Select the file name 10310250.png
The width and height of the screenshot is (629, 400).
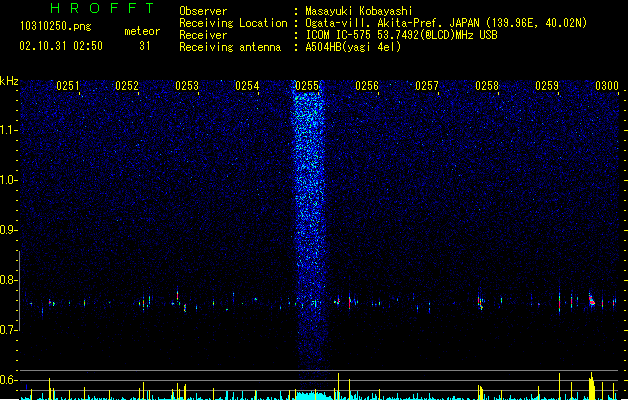tap(56, 26)
